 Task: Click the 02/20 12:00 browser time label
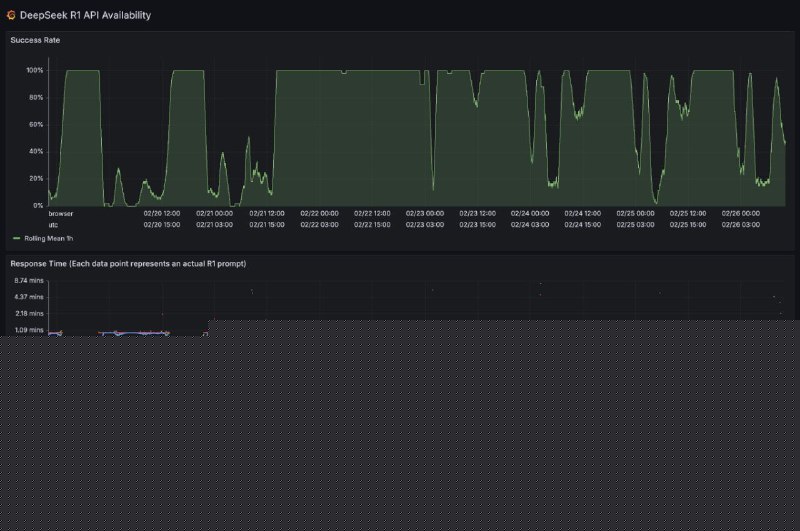(162, 214)
